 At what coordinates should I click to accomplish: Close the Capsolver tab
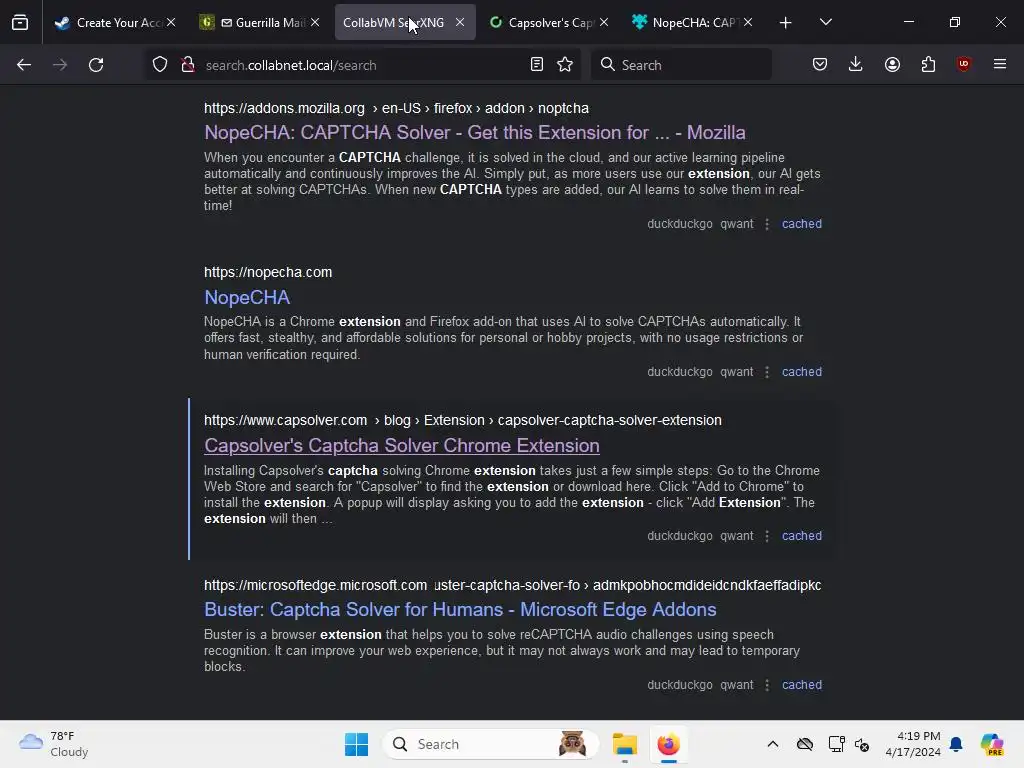pyautogui.click(x=604, y=22)
